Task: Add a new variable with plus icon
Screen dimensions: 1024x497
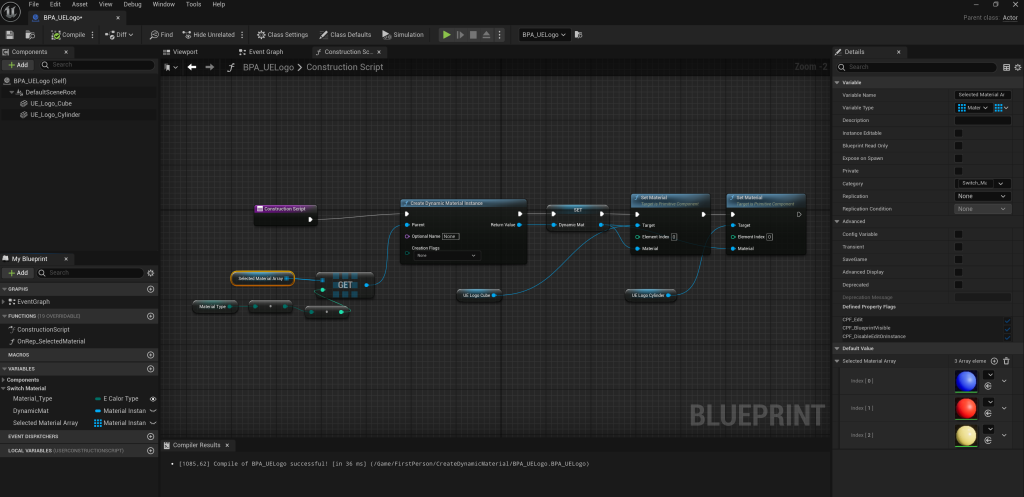Action: pyautogui.click(x=150, y=368)
